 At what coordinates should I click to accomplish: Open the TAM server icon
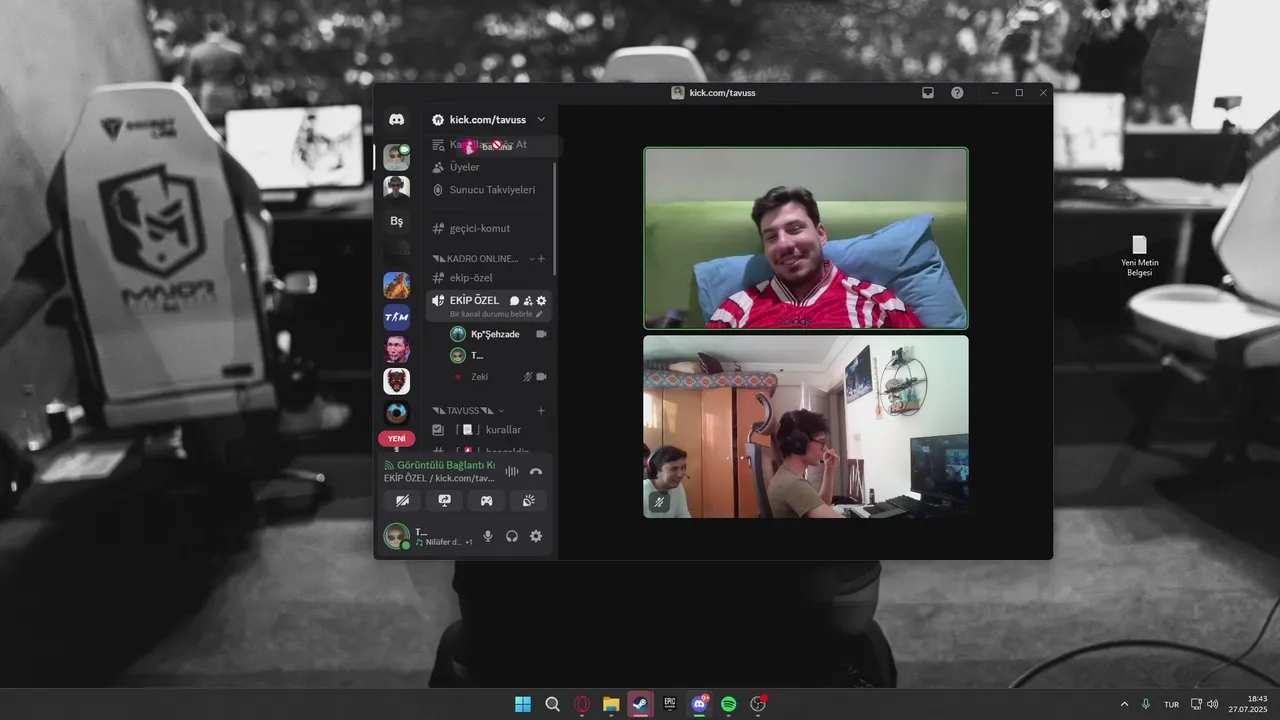click(x=397, y=317)
